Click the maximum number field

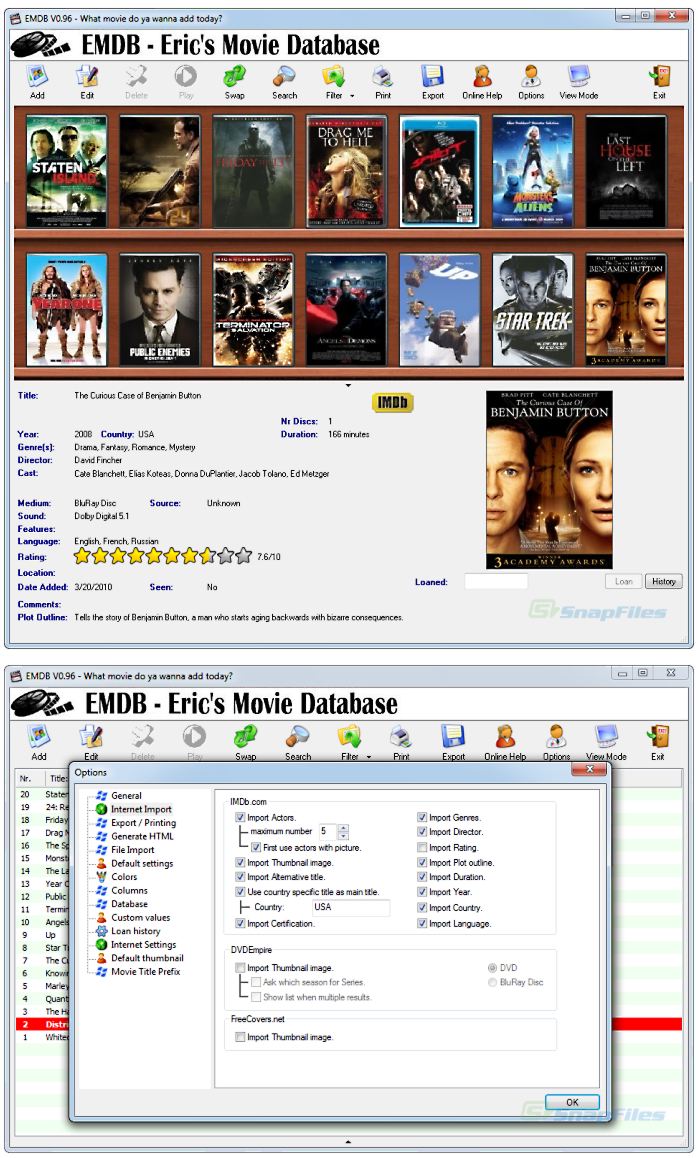click(328, 832)
